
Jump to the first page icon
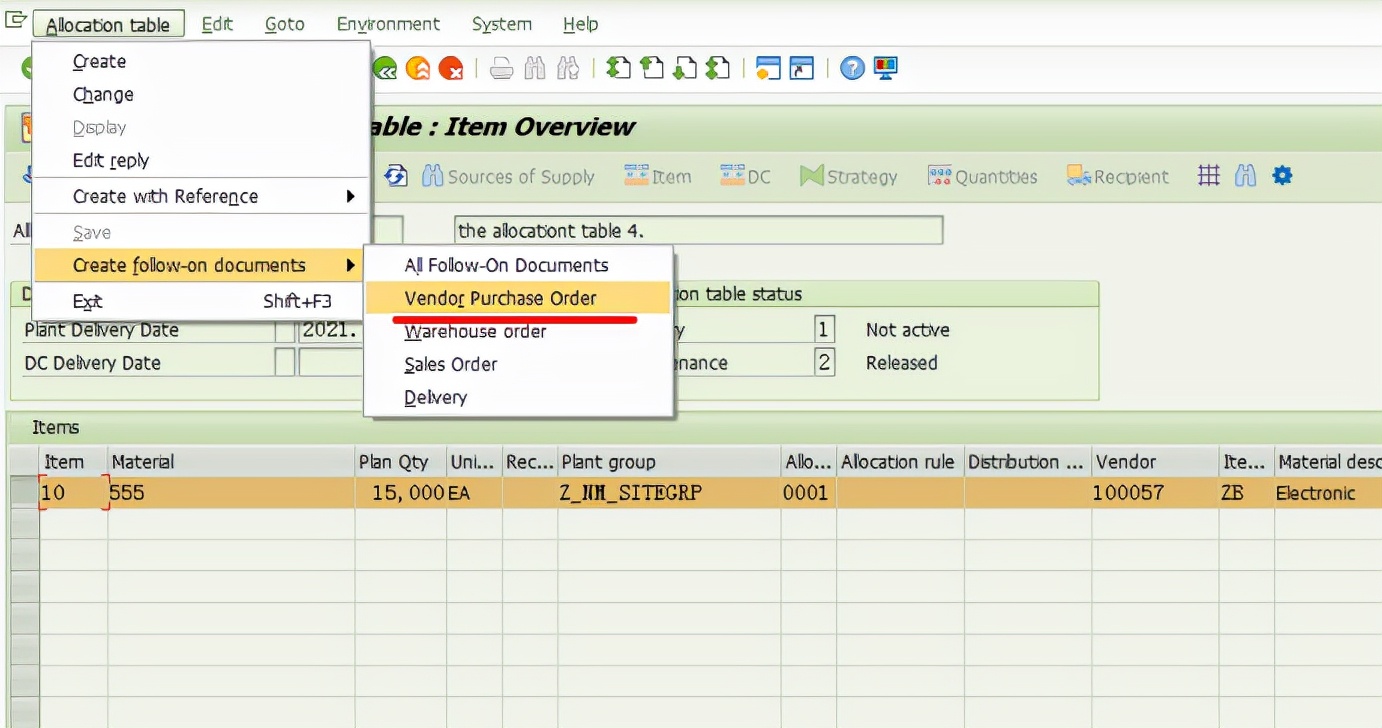click(x=619, y=68)
